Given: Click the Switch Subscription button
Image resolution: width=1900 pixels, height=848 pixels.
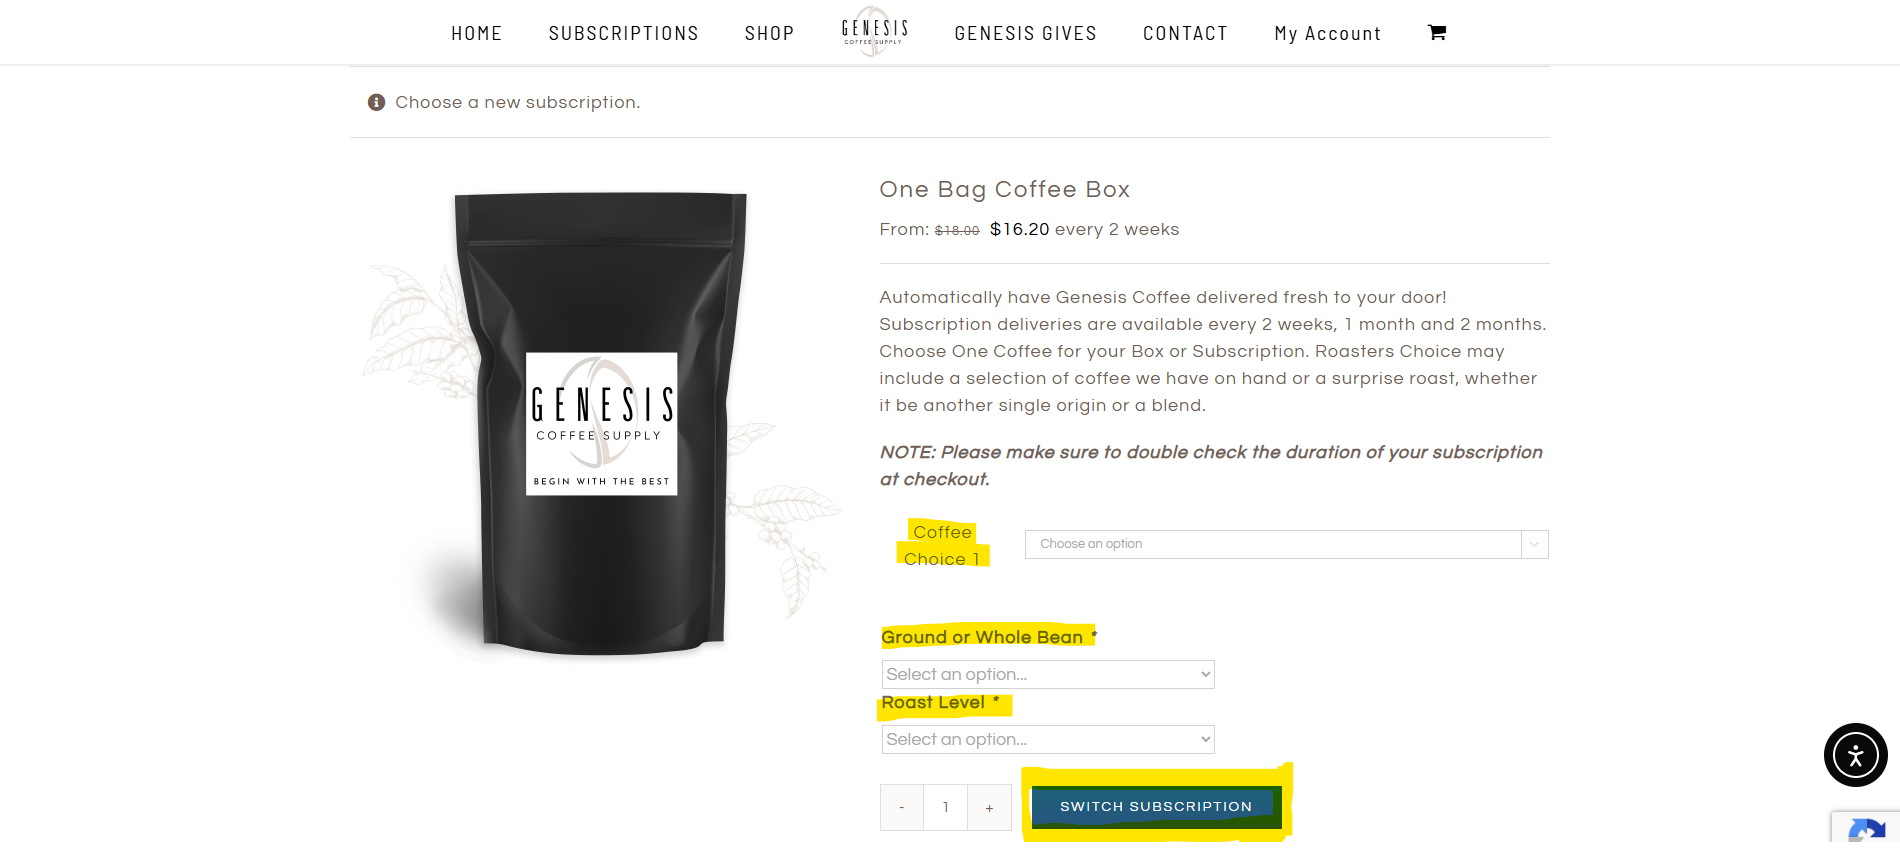Looking at the screenshot, I should tap(1156, 806).
